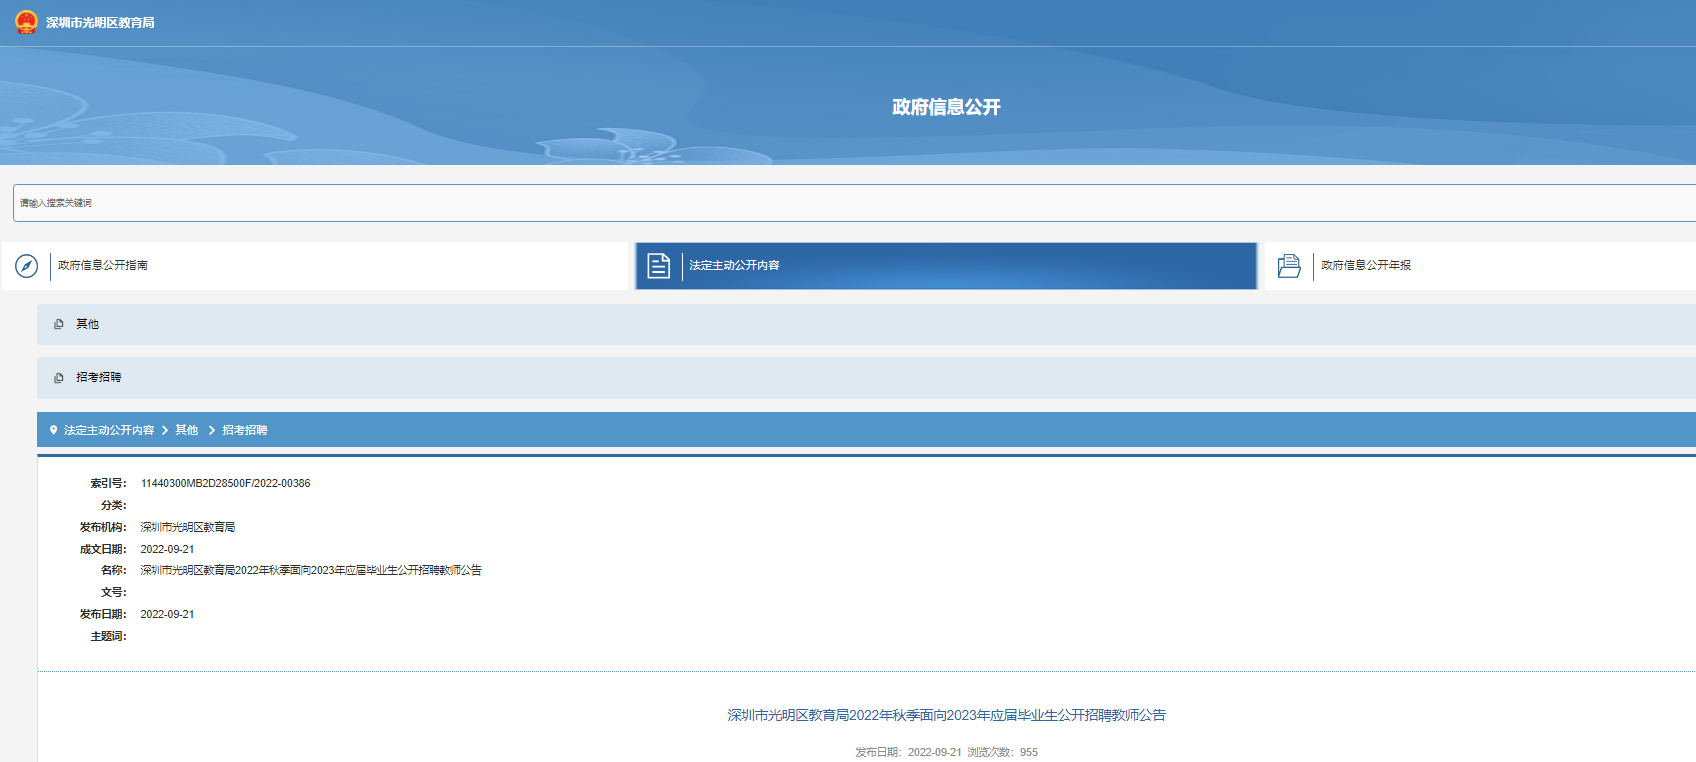Click the second breadcrumb chevron, before 招考招聘
Viewport: 1696px width, 762px height.
point(211,430)
